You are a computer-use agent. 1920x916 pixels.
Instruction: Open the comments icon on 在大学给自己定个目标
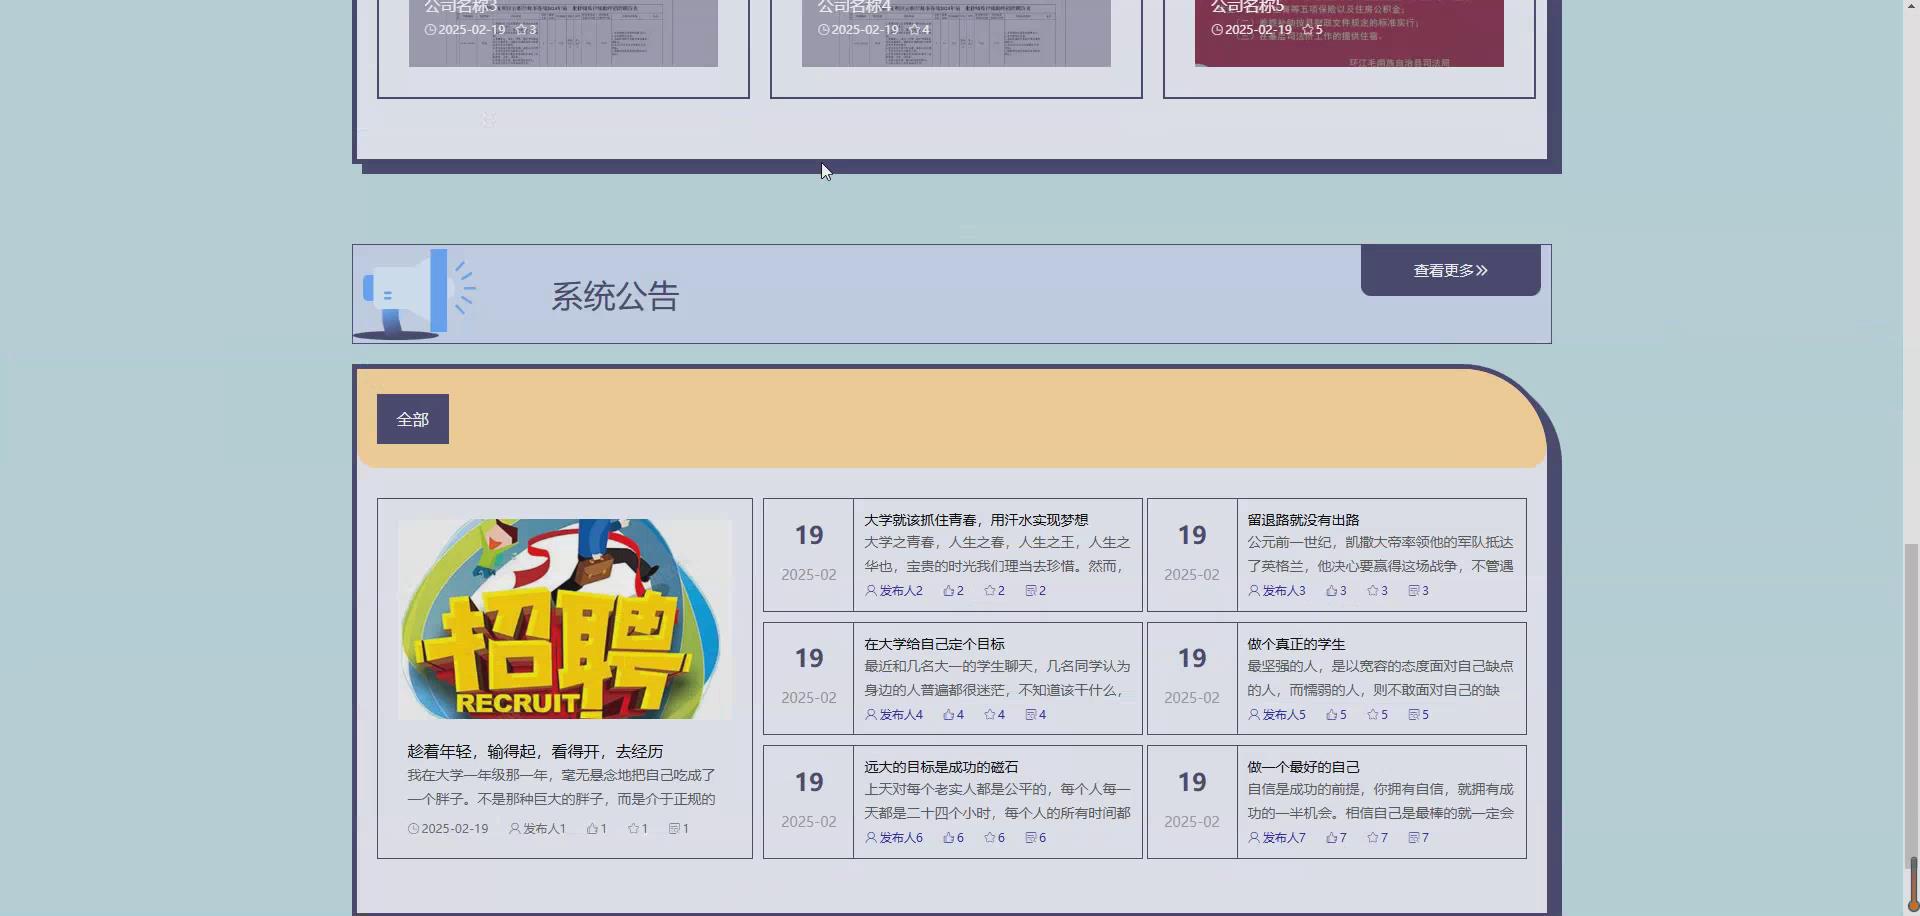tap(1032, 714)
